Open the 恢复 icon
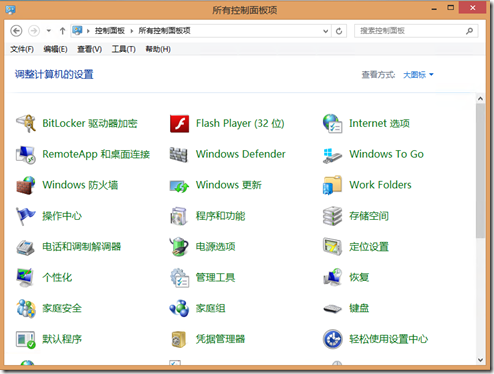Screen dimensions: 494x374 coord(332,277)
